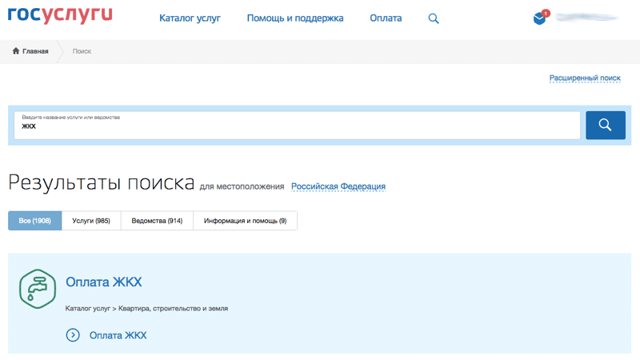Click the home icon in breadcrumbs
The height and width of the screenshot is (360, 640).
[16, 51]
